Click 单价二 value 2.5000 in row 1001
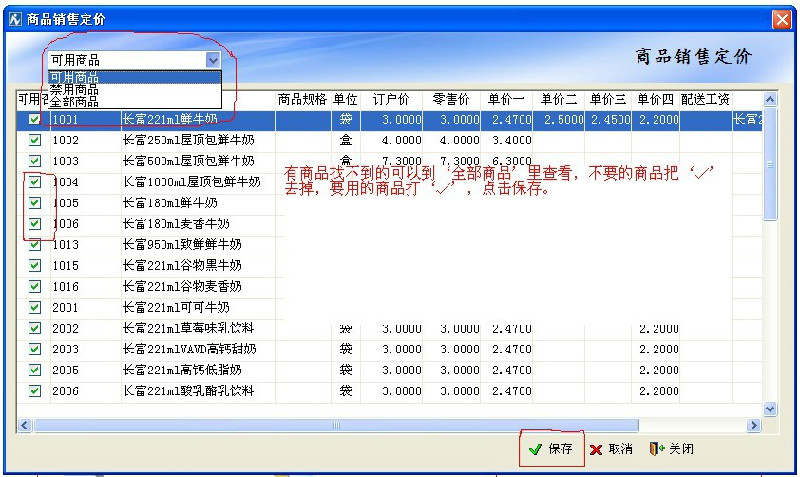 tap(563, 119)
